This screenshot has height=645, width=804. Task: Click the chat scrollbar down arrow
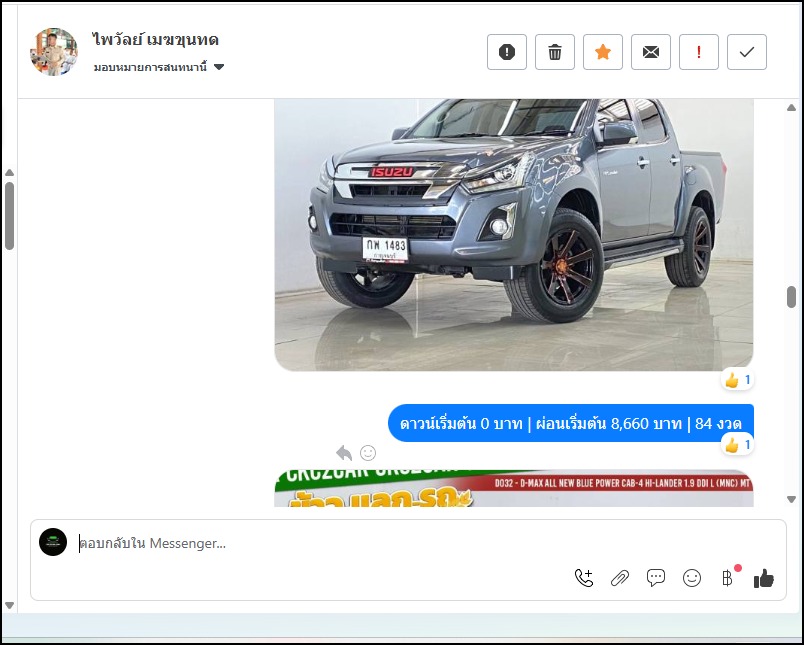791,499
